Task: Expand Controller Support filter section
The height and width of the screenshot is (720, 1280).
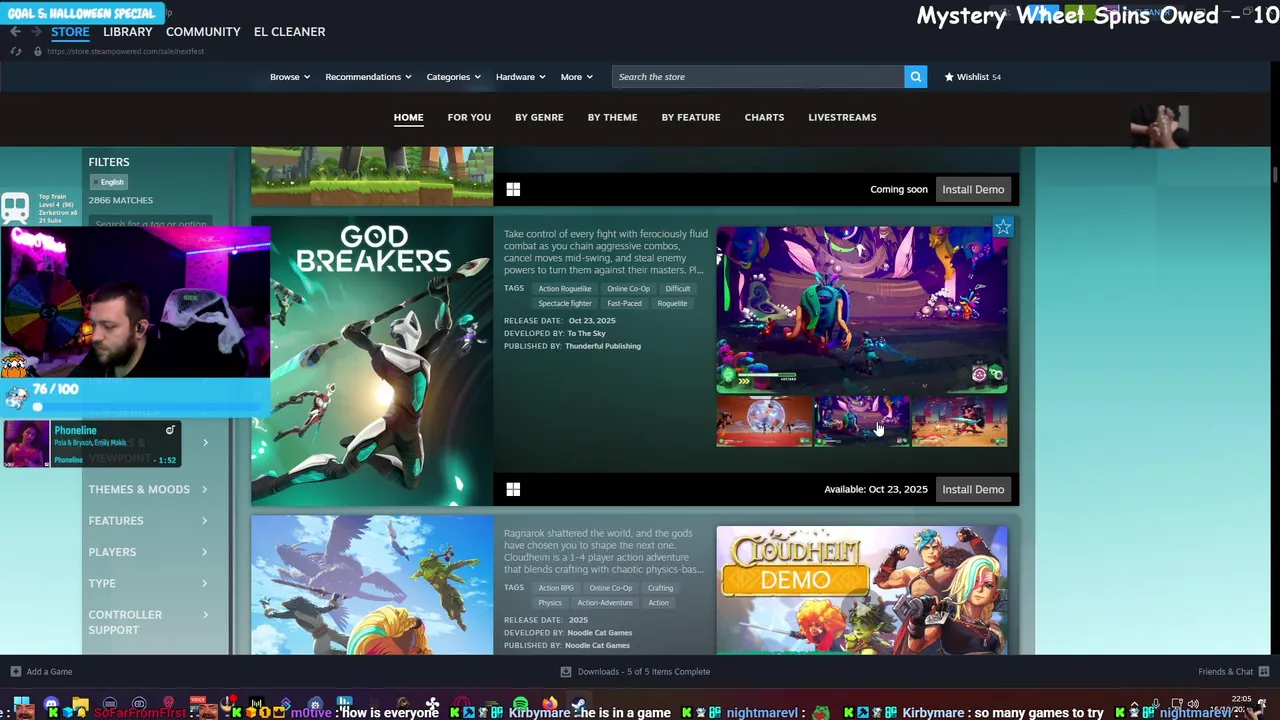Action: pyautogui.click(x=148, y=622)
